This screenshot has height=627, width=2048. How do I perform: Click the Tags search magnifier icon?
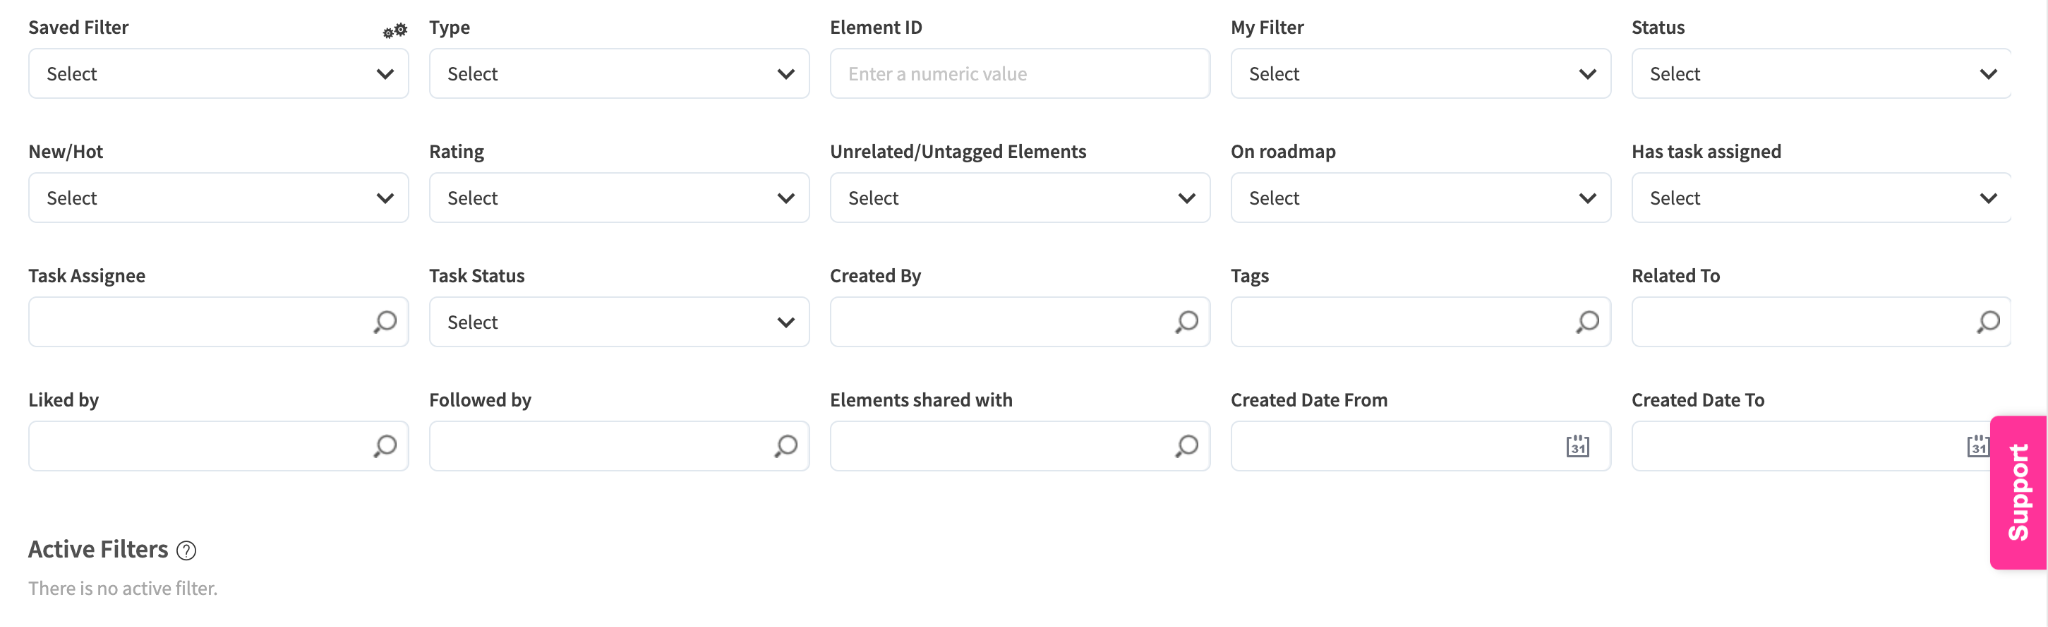(x=1587, y=322)
